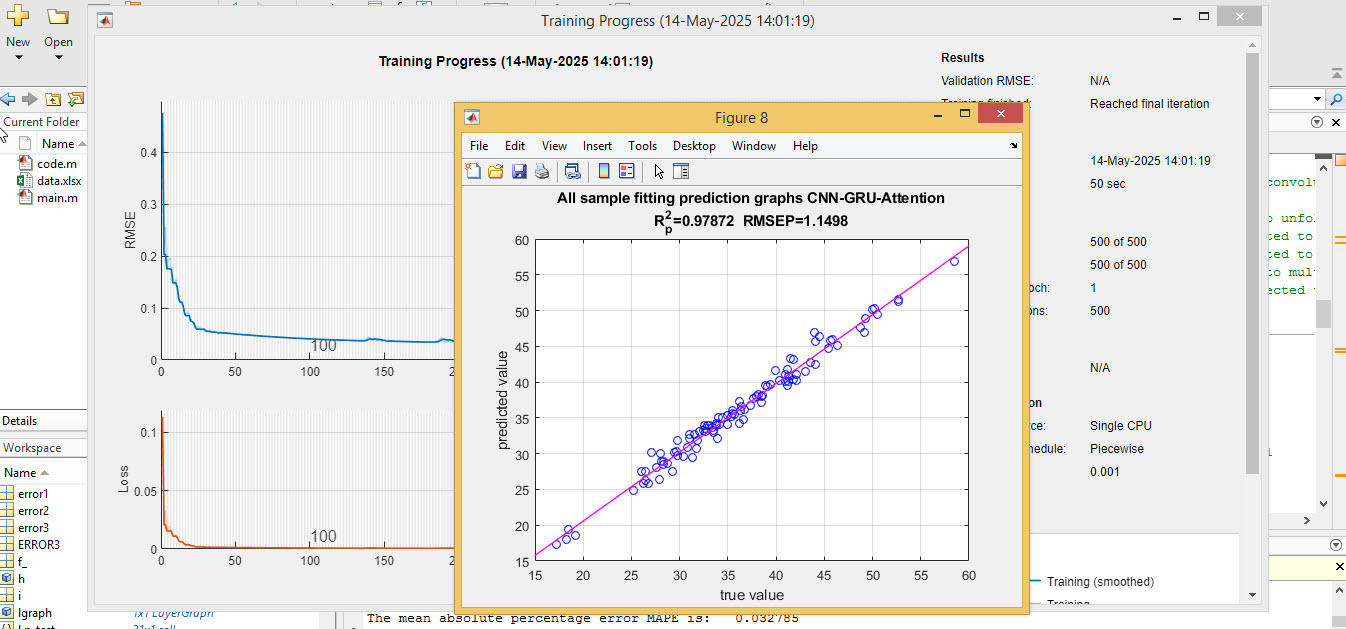The width and height of the screenshot is (1346, 629).
Task: Minimize the Figure 8 window
Action: (x=938, y=117)
